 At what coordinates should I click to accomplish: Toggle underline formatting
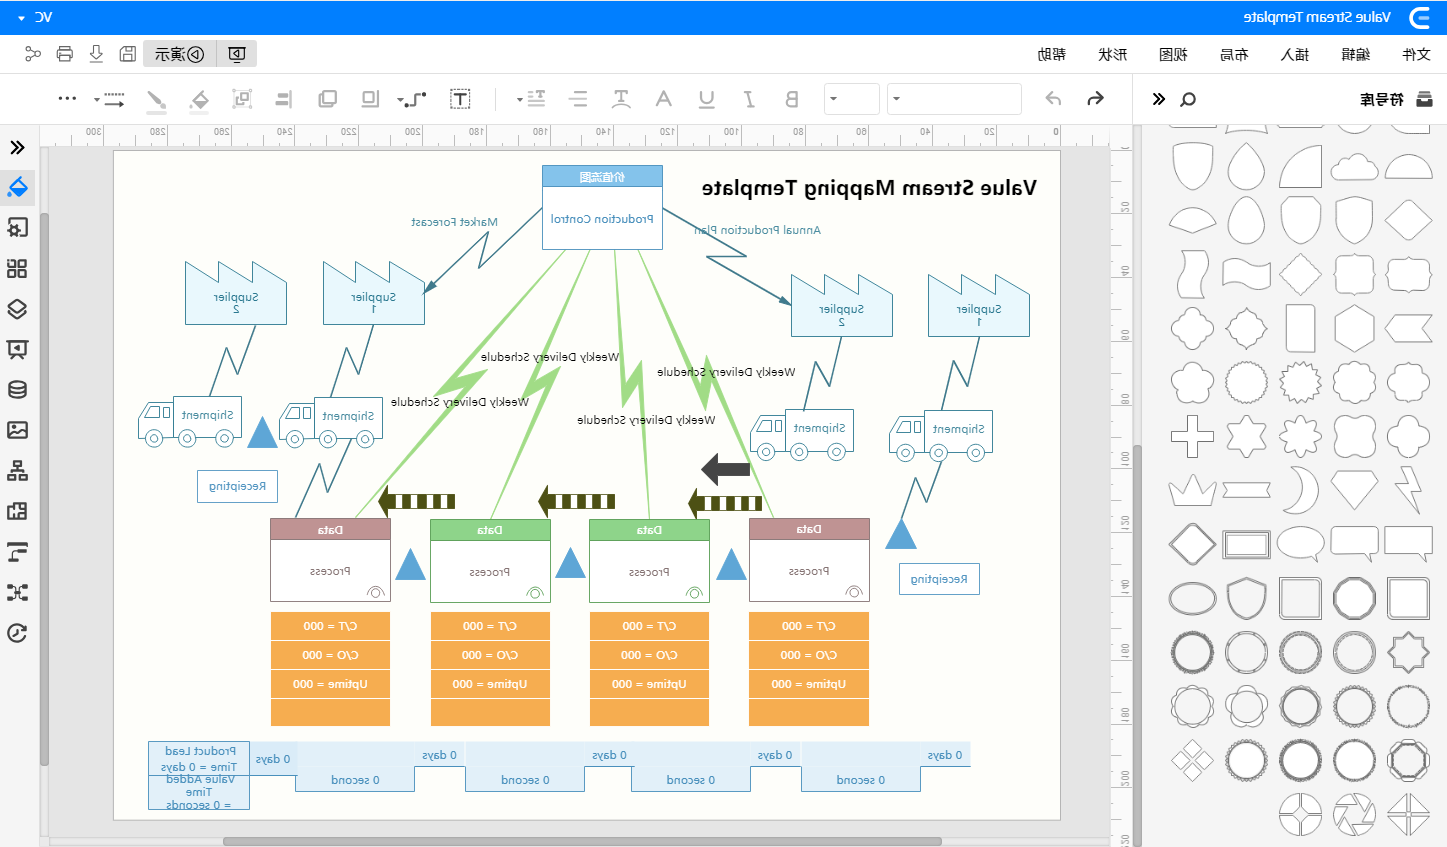(707, 98)
